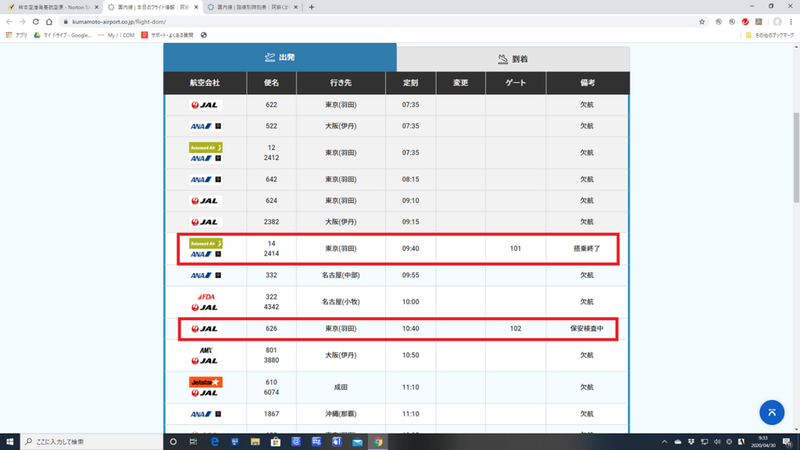
Task: Open Mail app from taskbar
Action: [357, 442]
